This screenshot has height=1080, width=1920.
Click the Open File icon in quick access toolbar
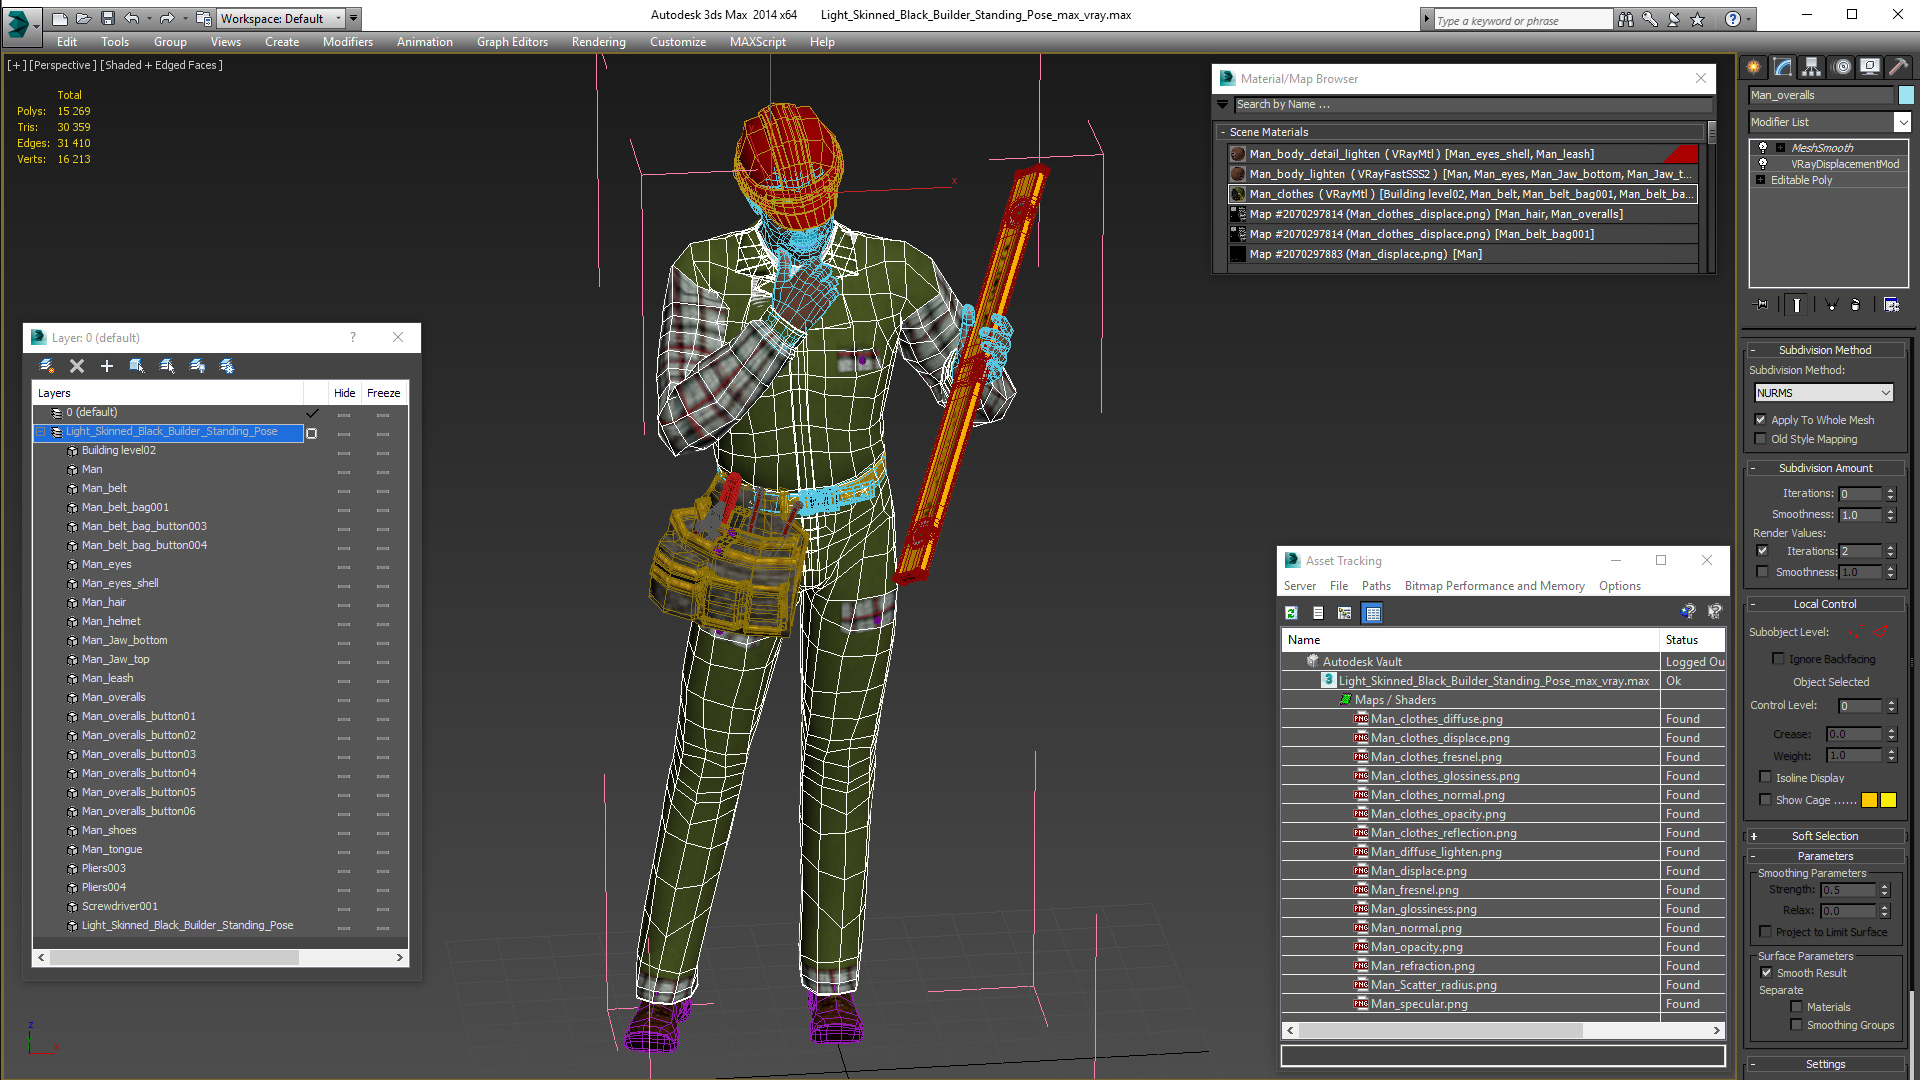point(84,19)
